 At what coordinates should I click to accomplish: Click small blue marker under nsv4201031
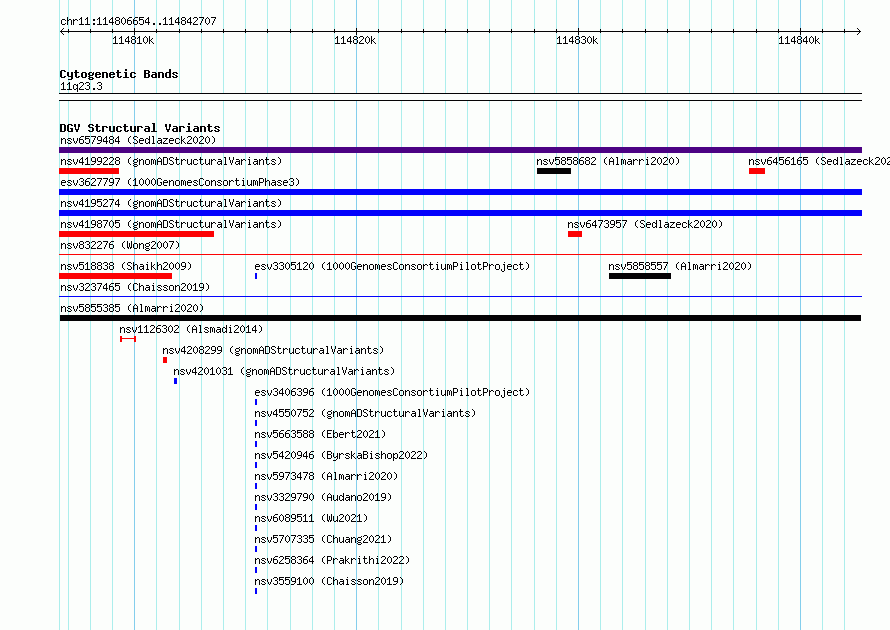(x=175, y=381)
